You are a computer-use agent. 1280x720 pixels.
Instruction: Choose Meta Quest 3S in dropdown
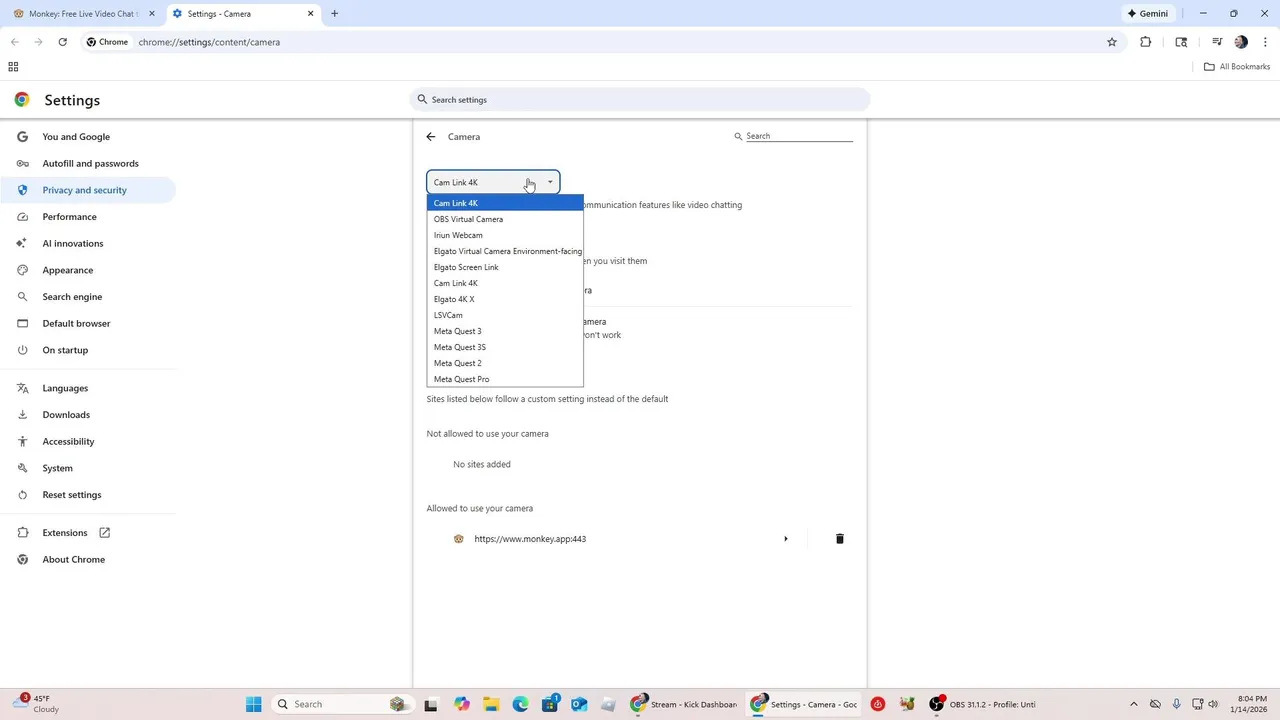pyautogui.click(x=505, y=347)
